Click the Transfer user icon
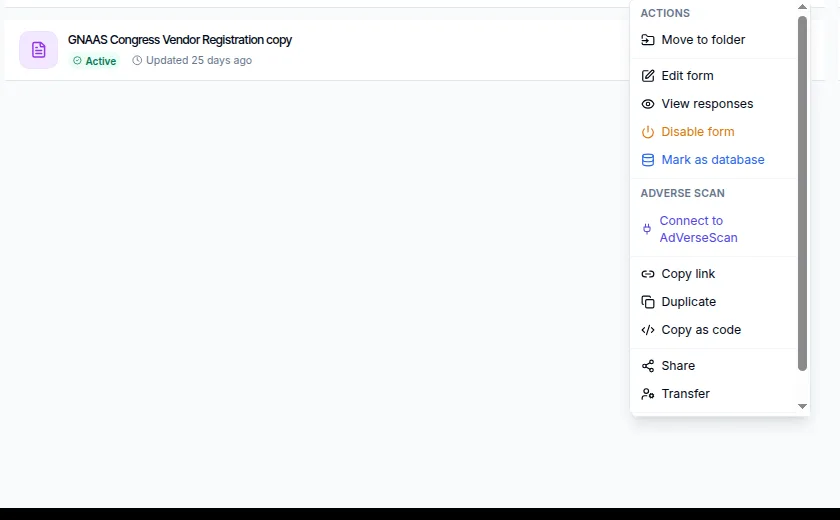The image size is (840, 520). 648,394
